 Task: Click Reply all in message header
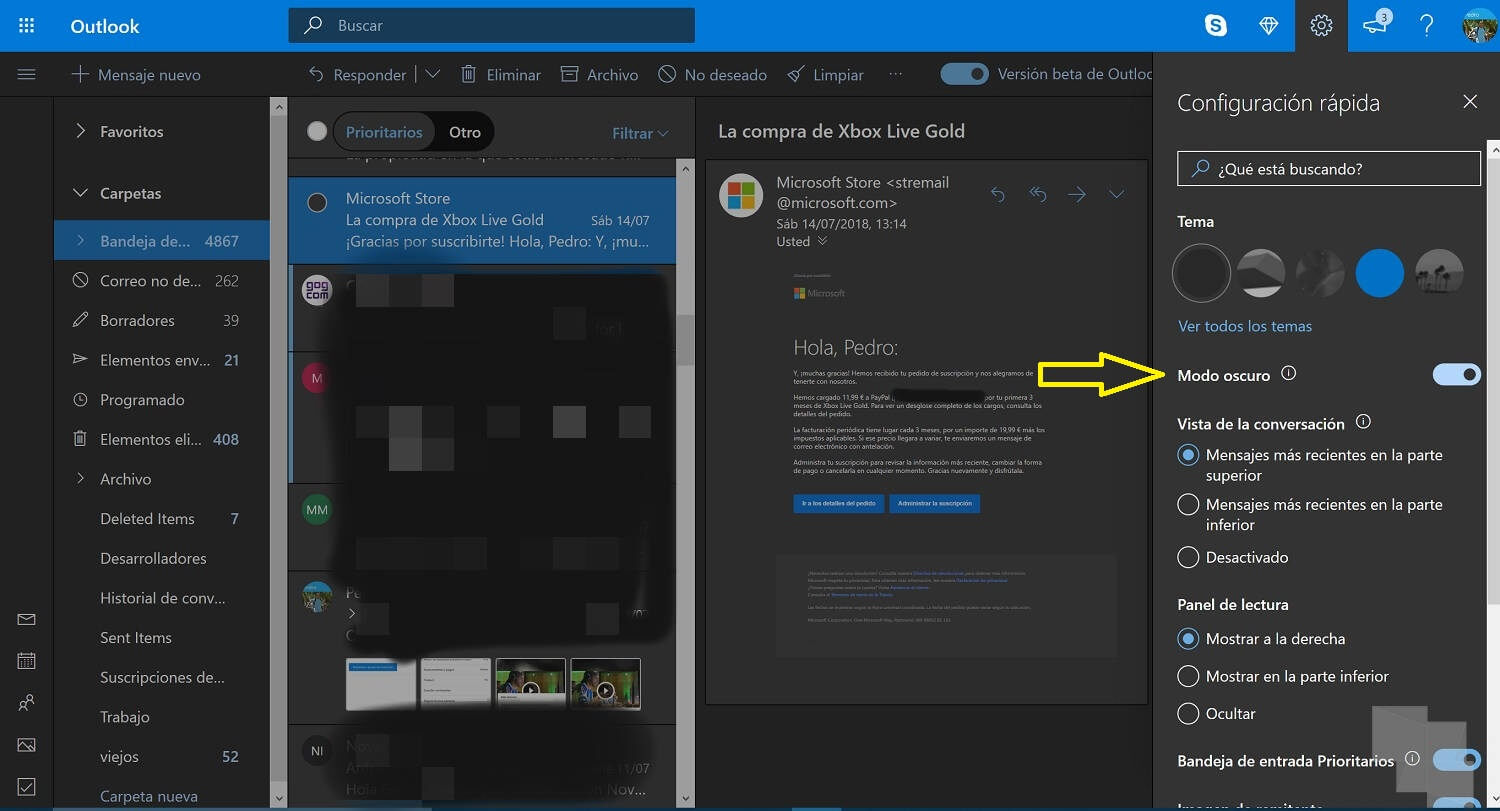click(x=1038, y=195)
